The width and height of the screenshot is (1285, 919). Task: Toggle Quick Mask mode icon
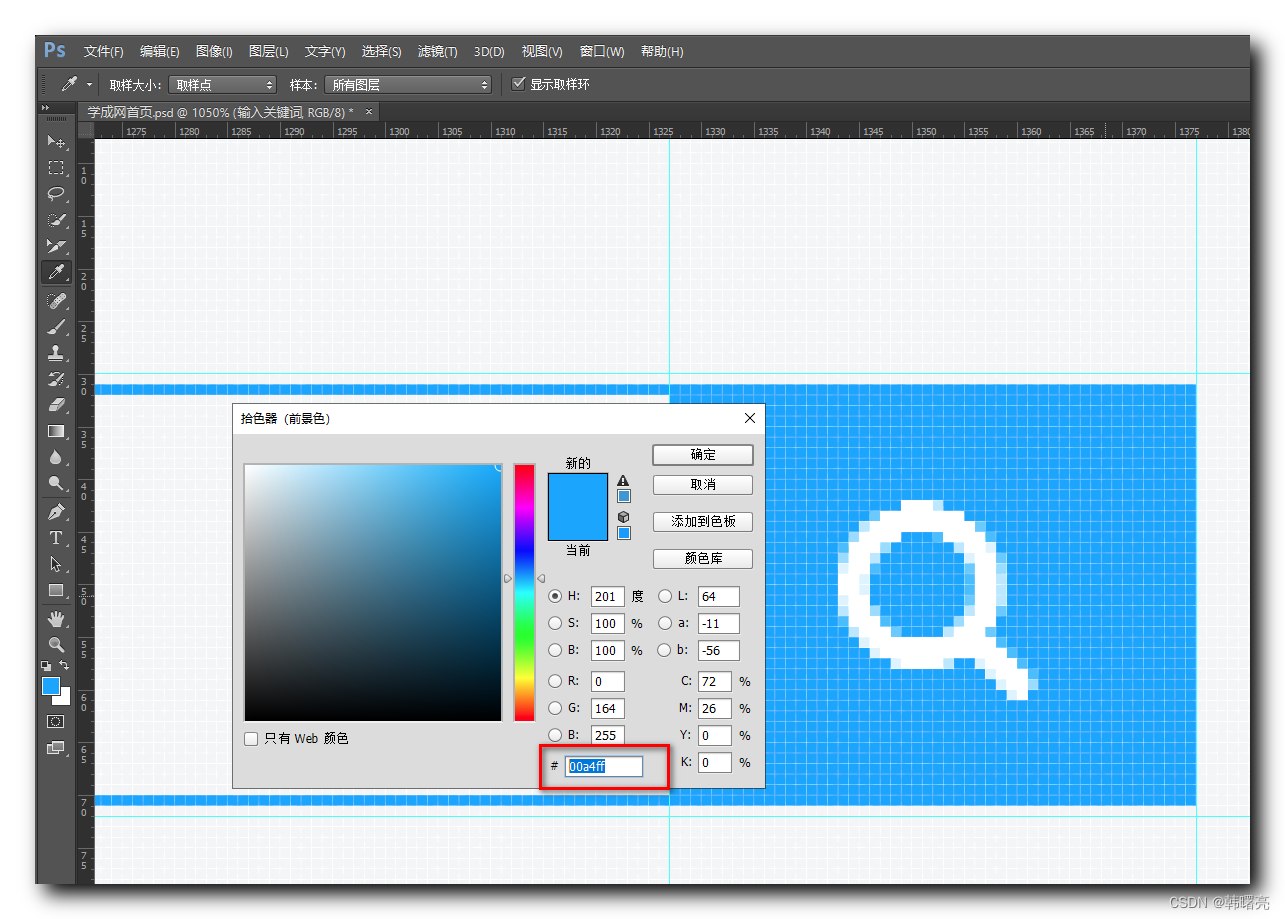(x=56, y=721)
